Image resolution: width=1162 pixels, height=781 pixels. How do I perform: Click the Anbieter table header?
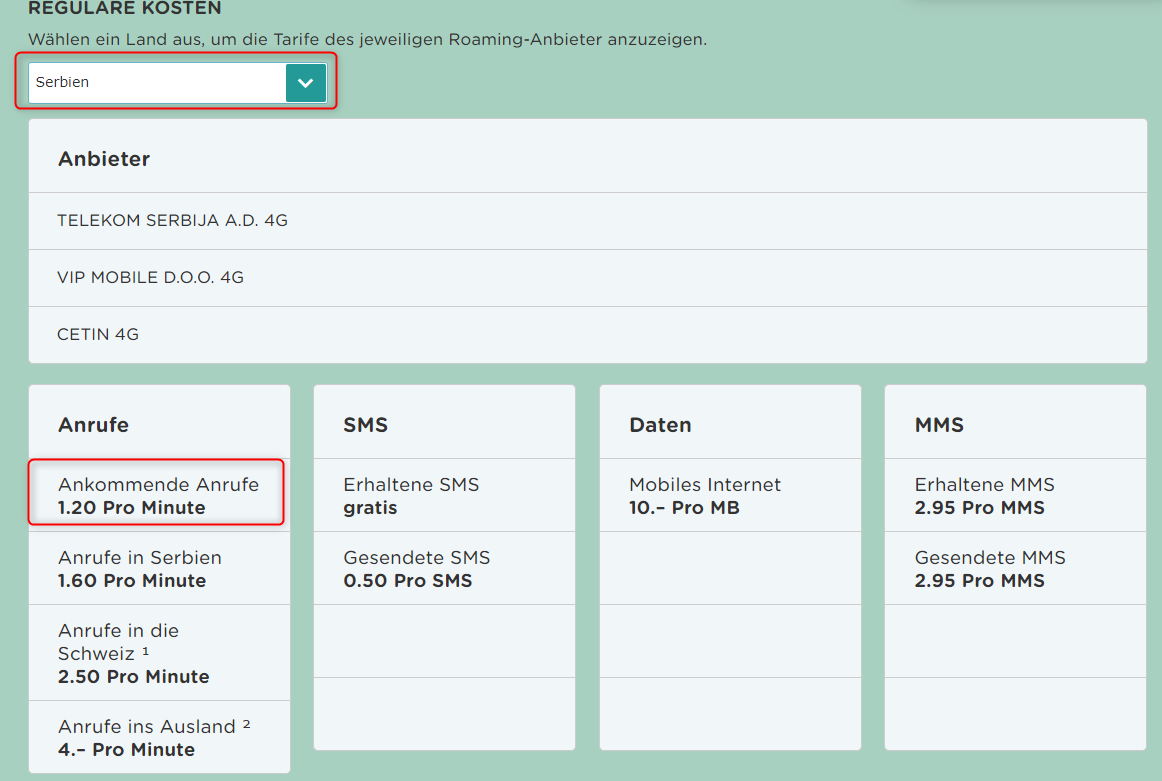pyautogui.click(x=104, y=159)
